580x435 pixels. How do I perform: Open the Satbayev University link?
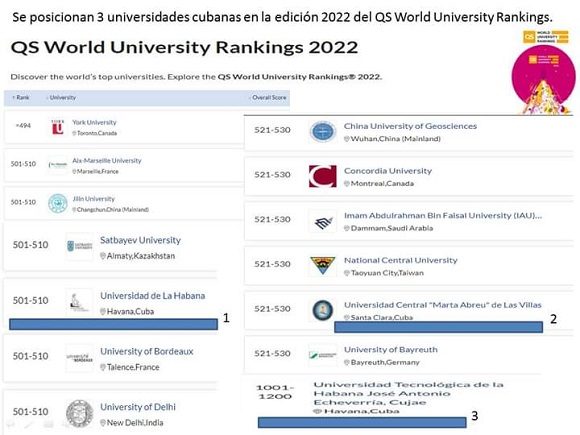tap(141, 240)
